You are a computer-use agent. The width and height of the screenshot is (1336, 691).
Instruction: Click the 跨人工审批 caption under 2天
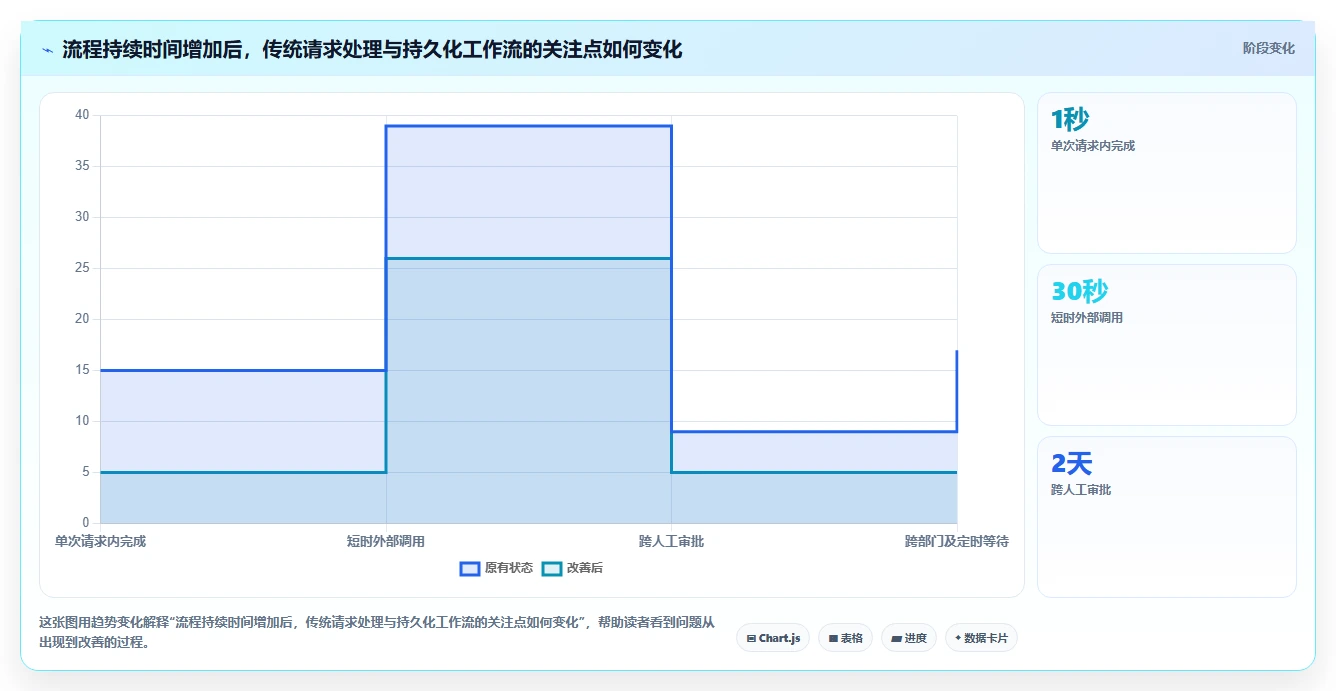[x=1081, y=490]
